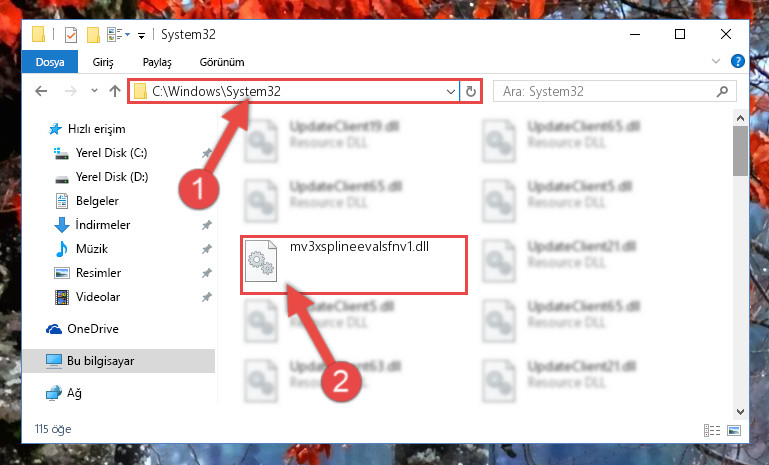The width and height of the screenshot is (769, 465).
Task: Expand the address bar history dropdown
Action: coord(451,91)
